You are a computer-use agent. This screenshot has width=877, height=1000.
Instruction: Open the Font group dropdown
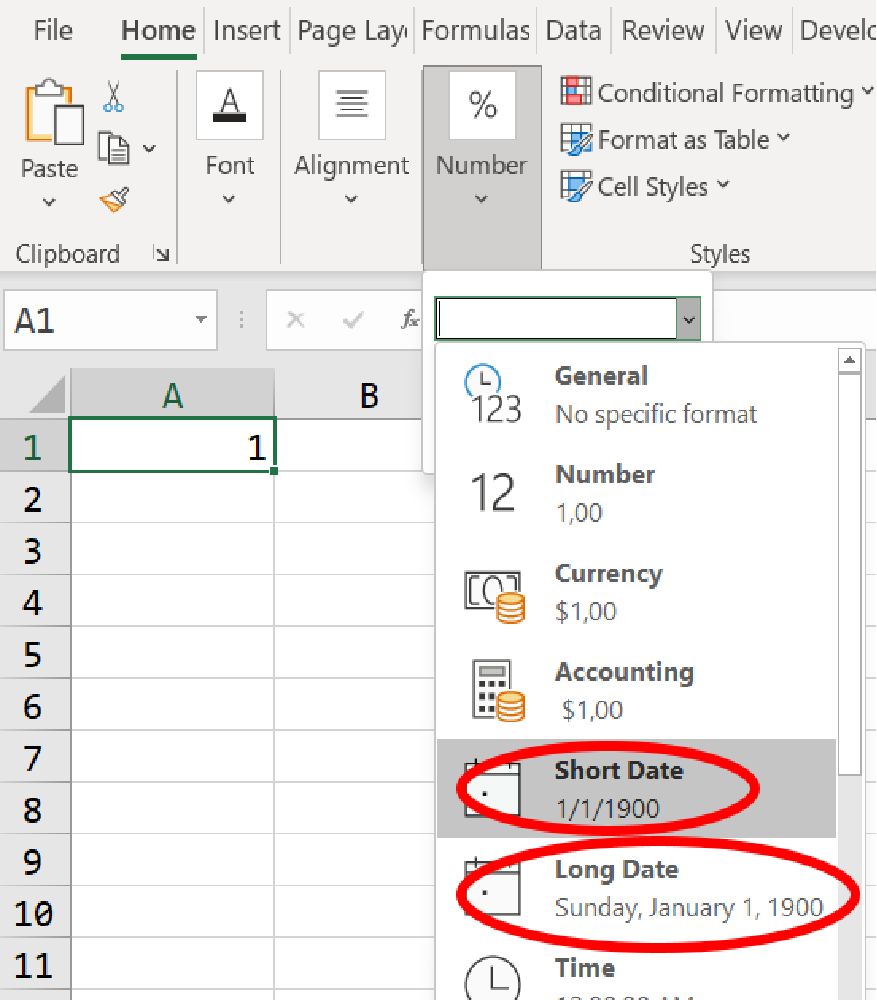pyautogui.click(x=229, y=199)
